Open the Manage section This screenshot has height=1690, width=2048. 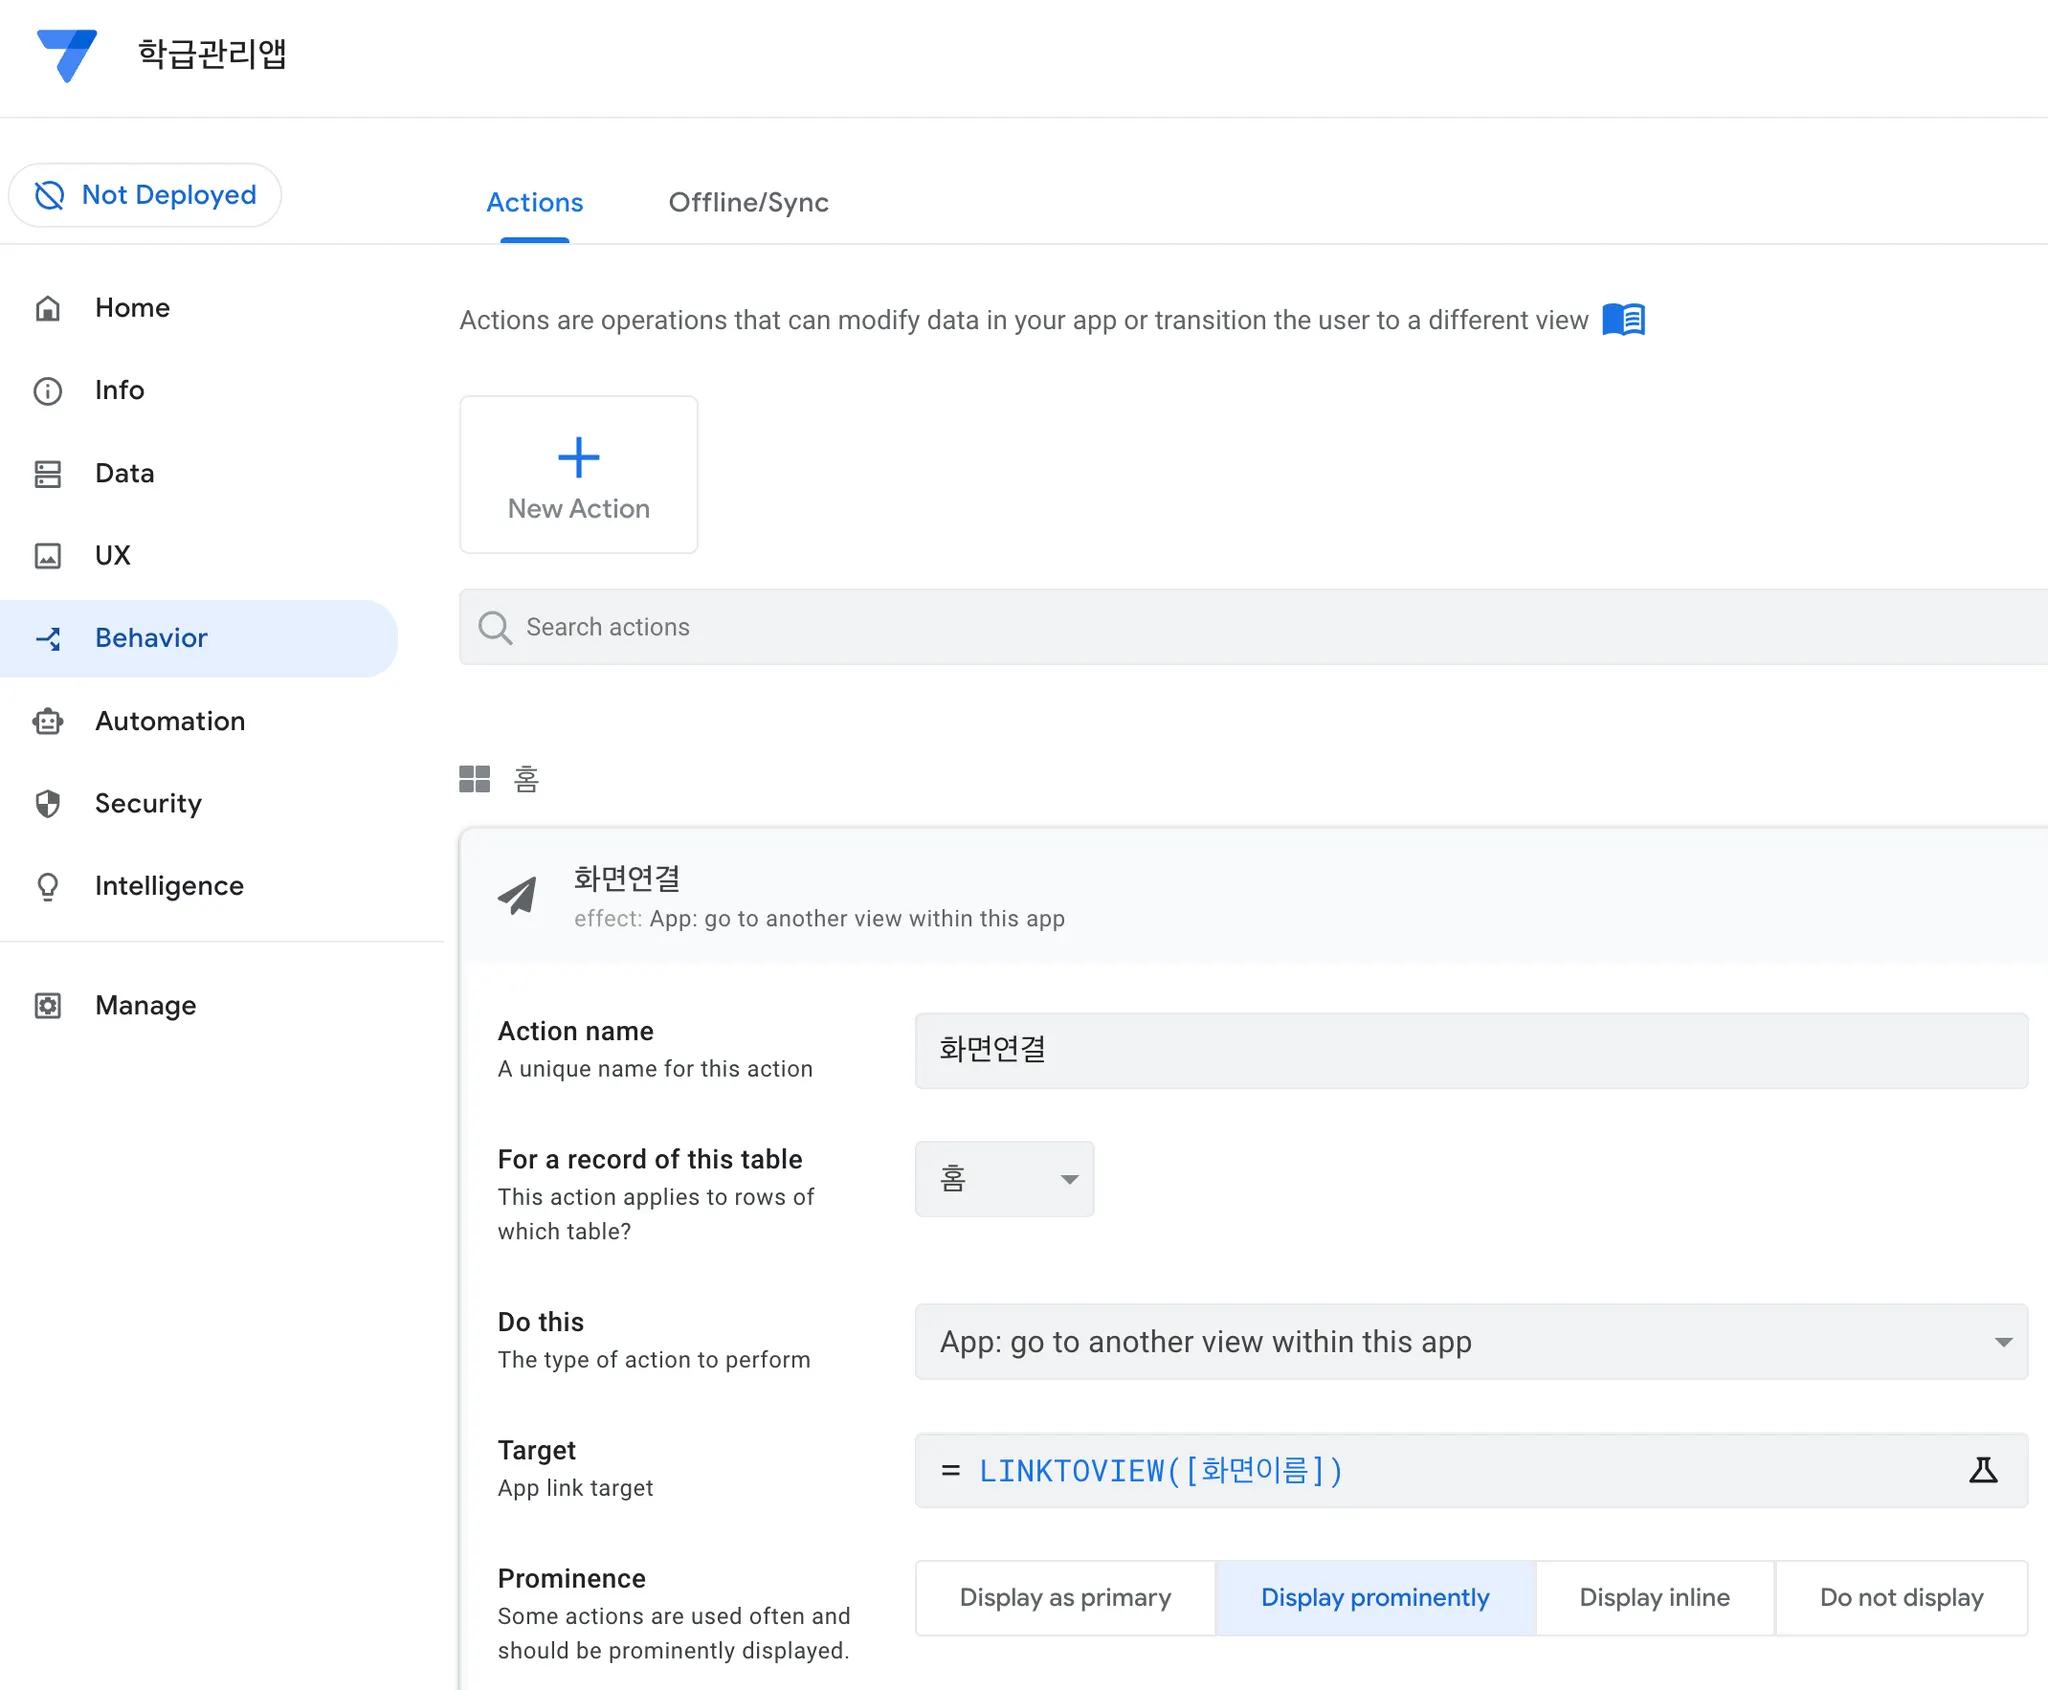(x=145, y=1005)
